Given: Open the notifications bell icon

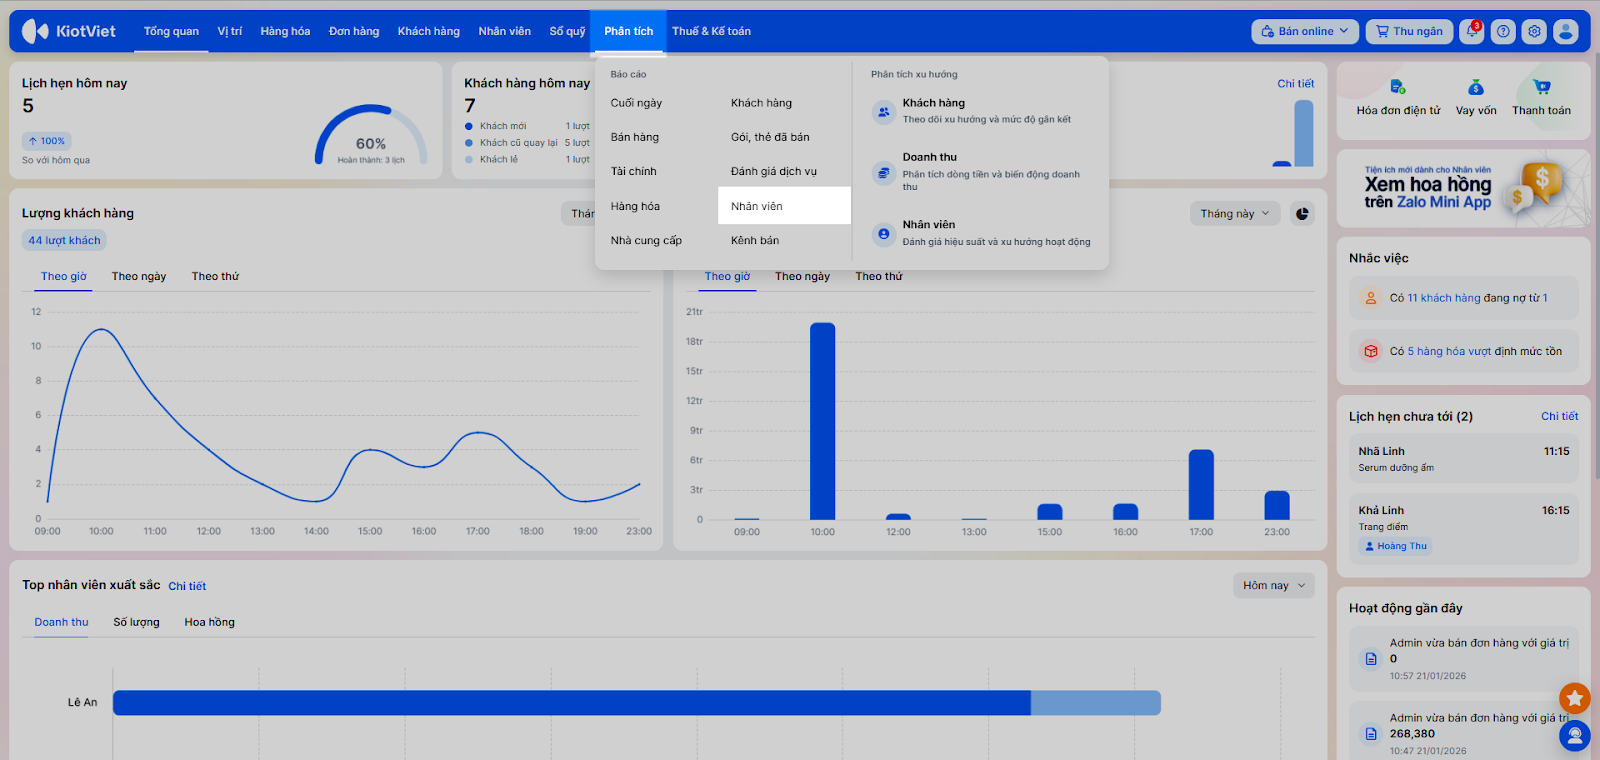Looking at the screenshot, I should coord(1471,31).
